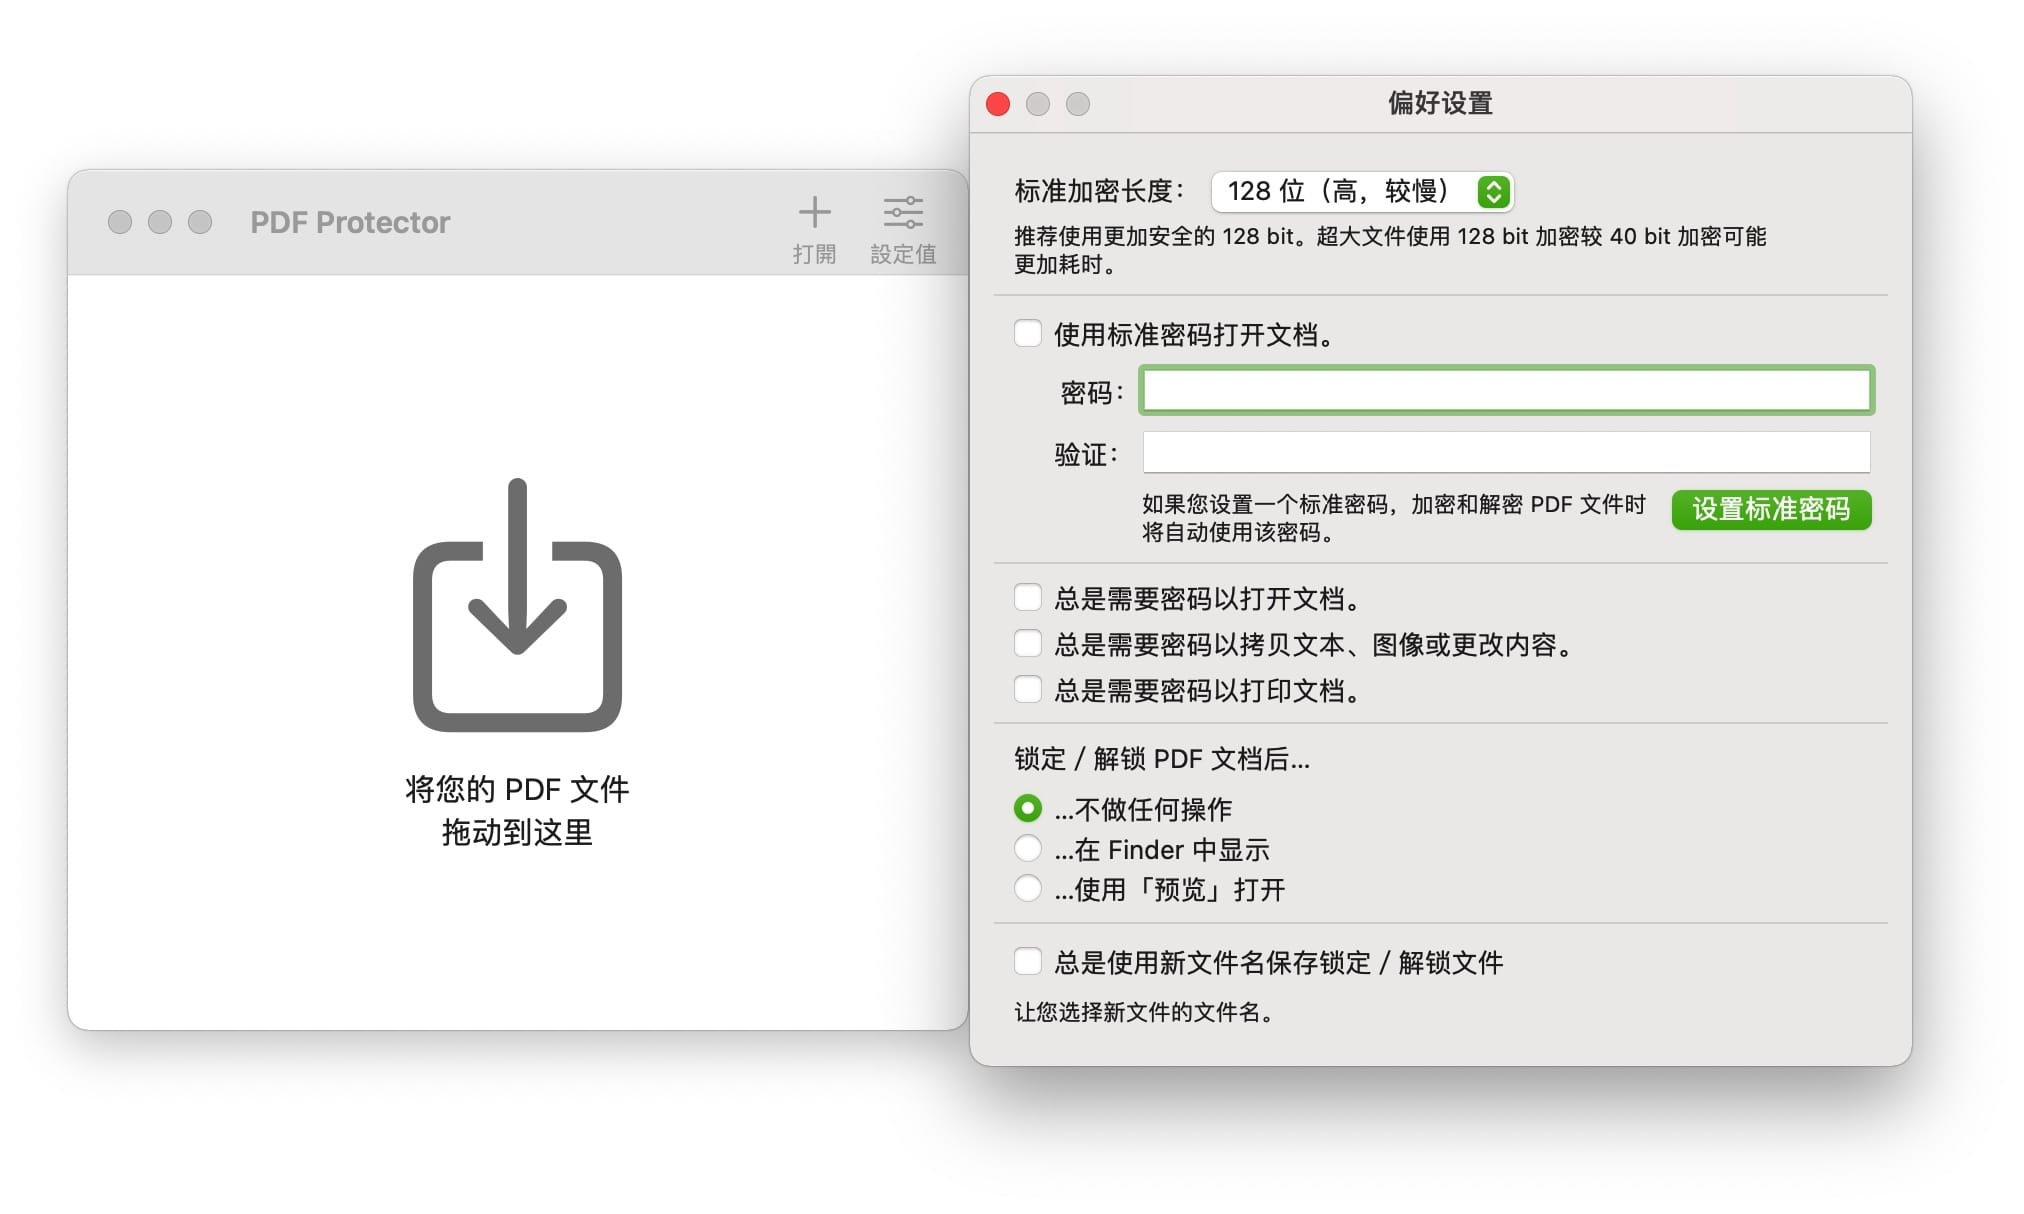Screen dimensions: 2024x1214
Task: Click the 验证 confirmation field
Action: [x=1500, y=453]
